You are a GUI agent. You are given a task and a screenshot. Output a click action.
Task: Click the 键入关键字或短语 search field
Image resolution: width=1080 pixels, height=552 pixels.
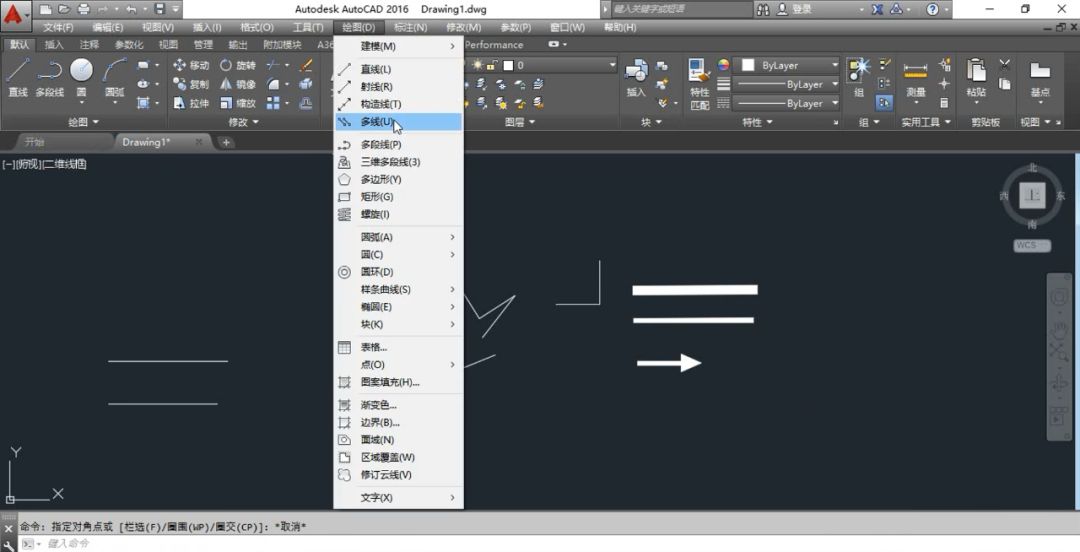[682, 10]
